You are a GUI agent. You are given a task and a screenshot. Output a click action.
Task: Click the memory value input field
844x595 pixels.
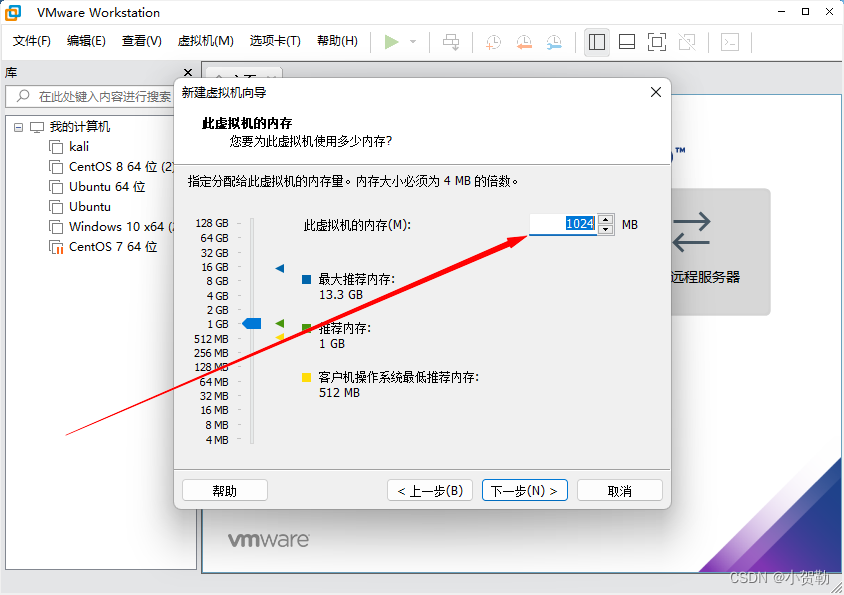click(563, 224)
